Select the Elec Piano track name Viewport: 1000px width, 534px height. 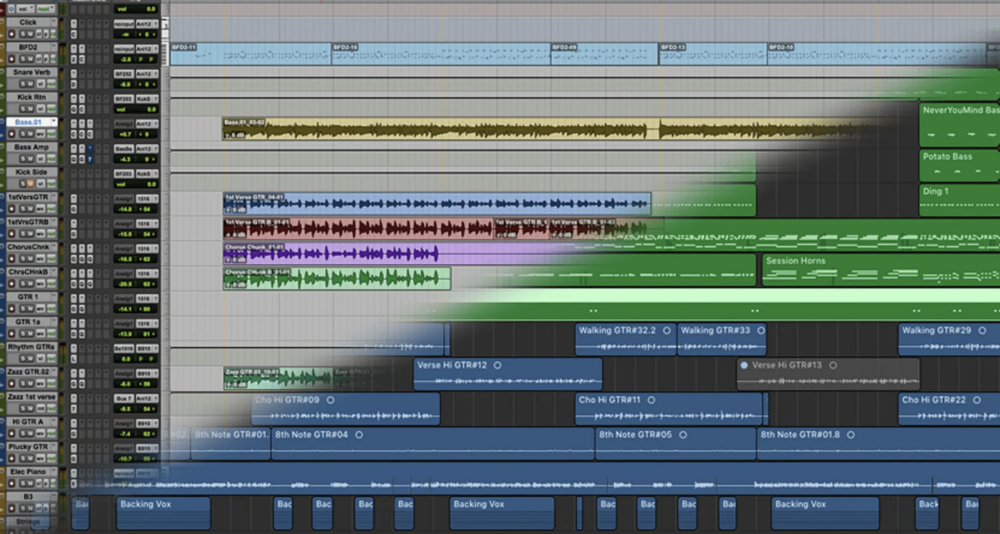[x=27, y=471]
